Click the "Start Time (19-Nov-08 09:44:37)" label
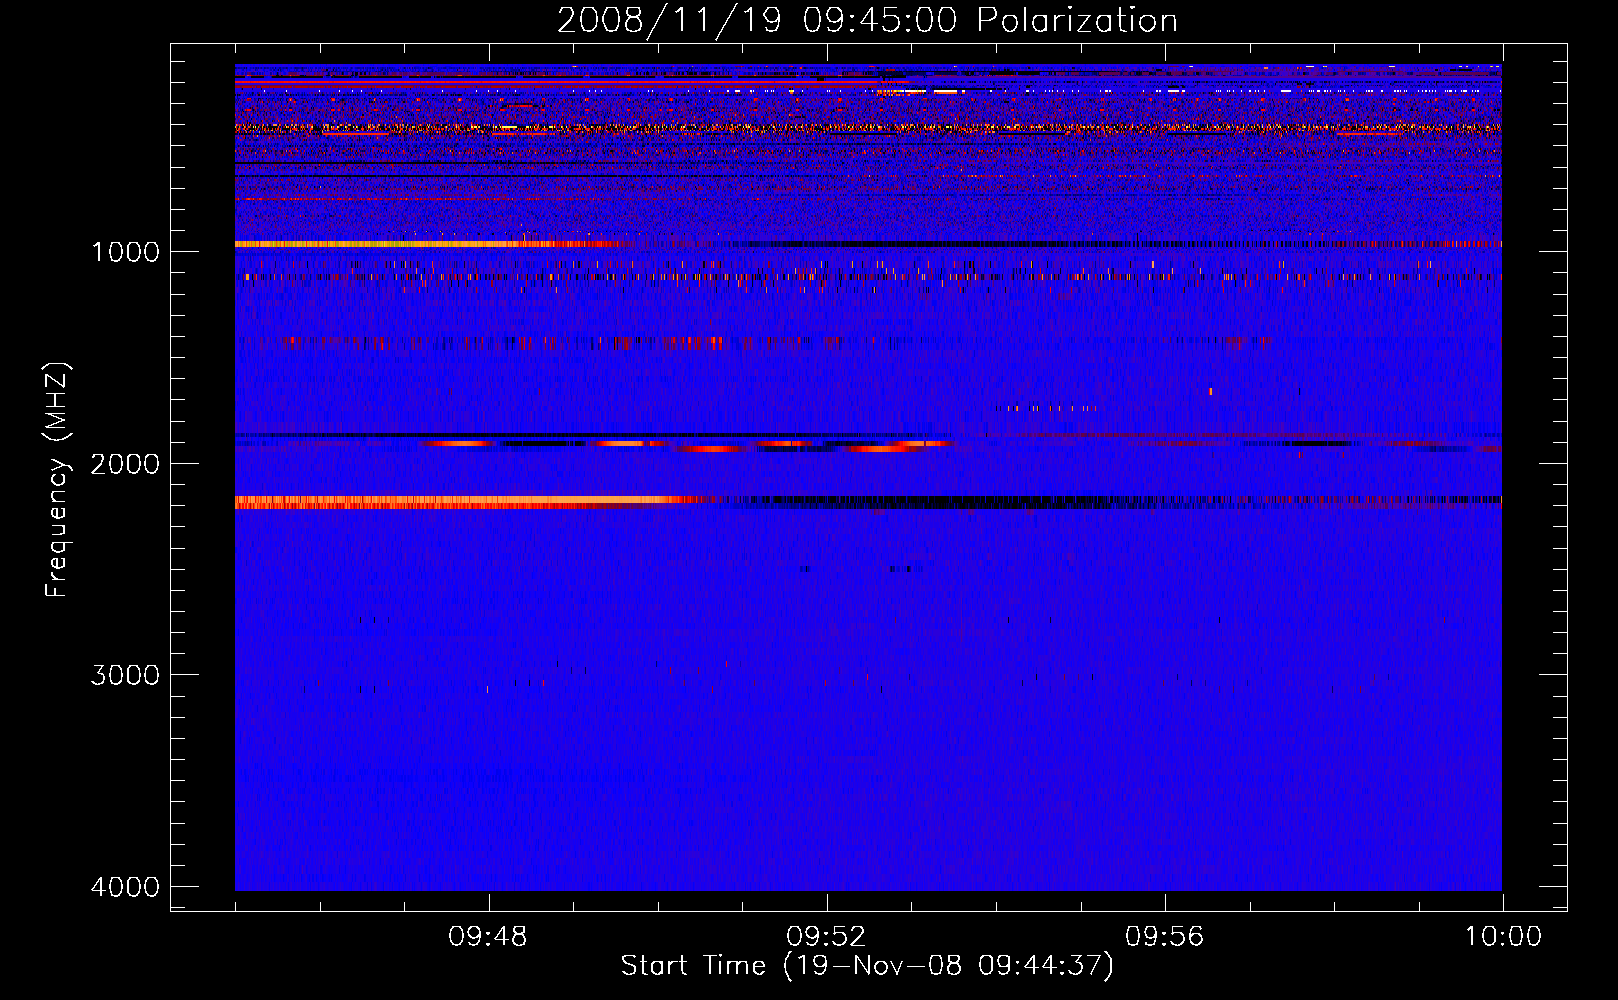 (x=867, y=966)
